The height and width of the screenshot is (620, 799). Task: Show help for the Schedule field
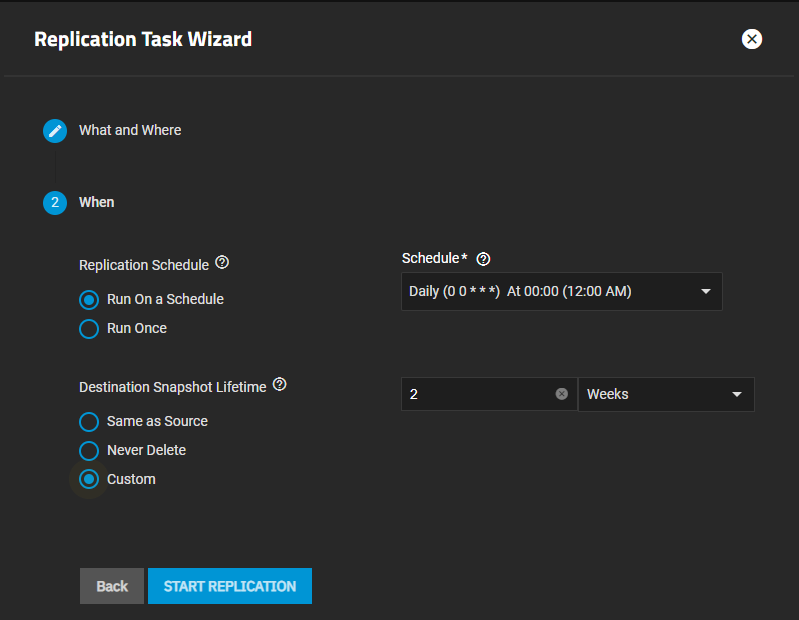pos(484,259)
